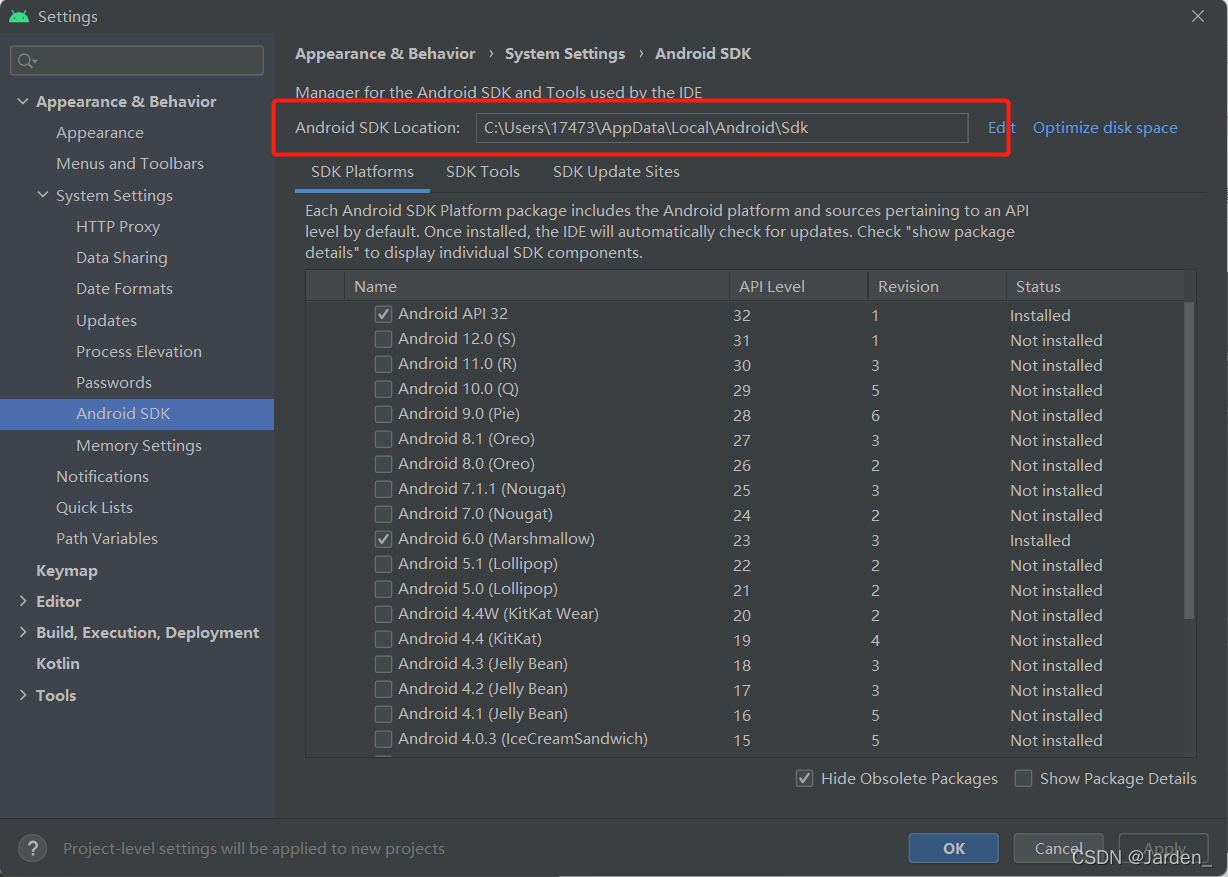Check the Android 7.0 (Nougat) checkbox

[x=383, y=514]
